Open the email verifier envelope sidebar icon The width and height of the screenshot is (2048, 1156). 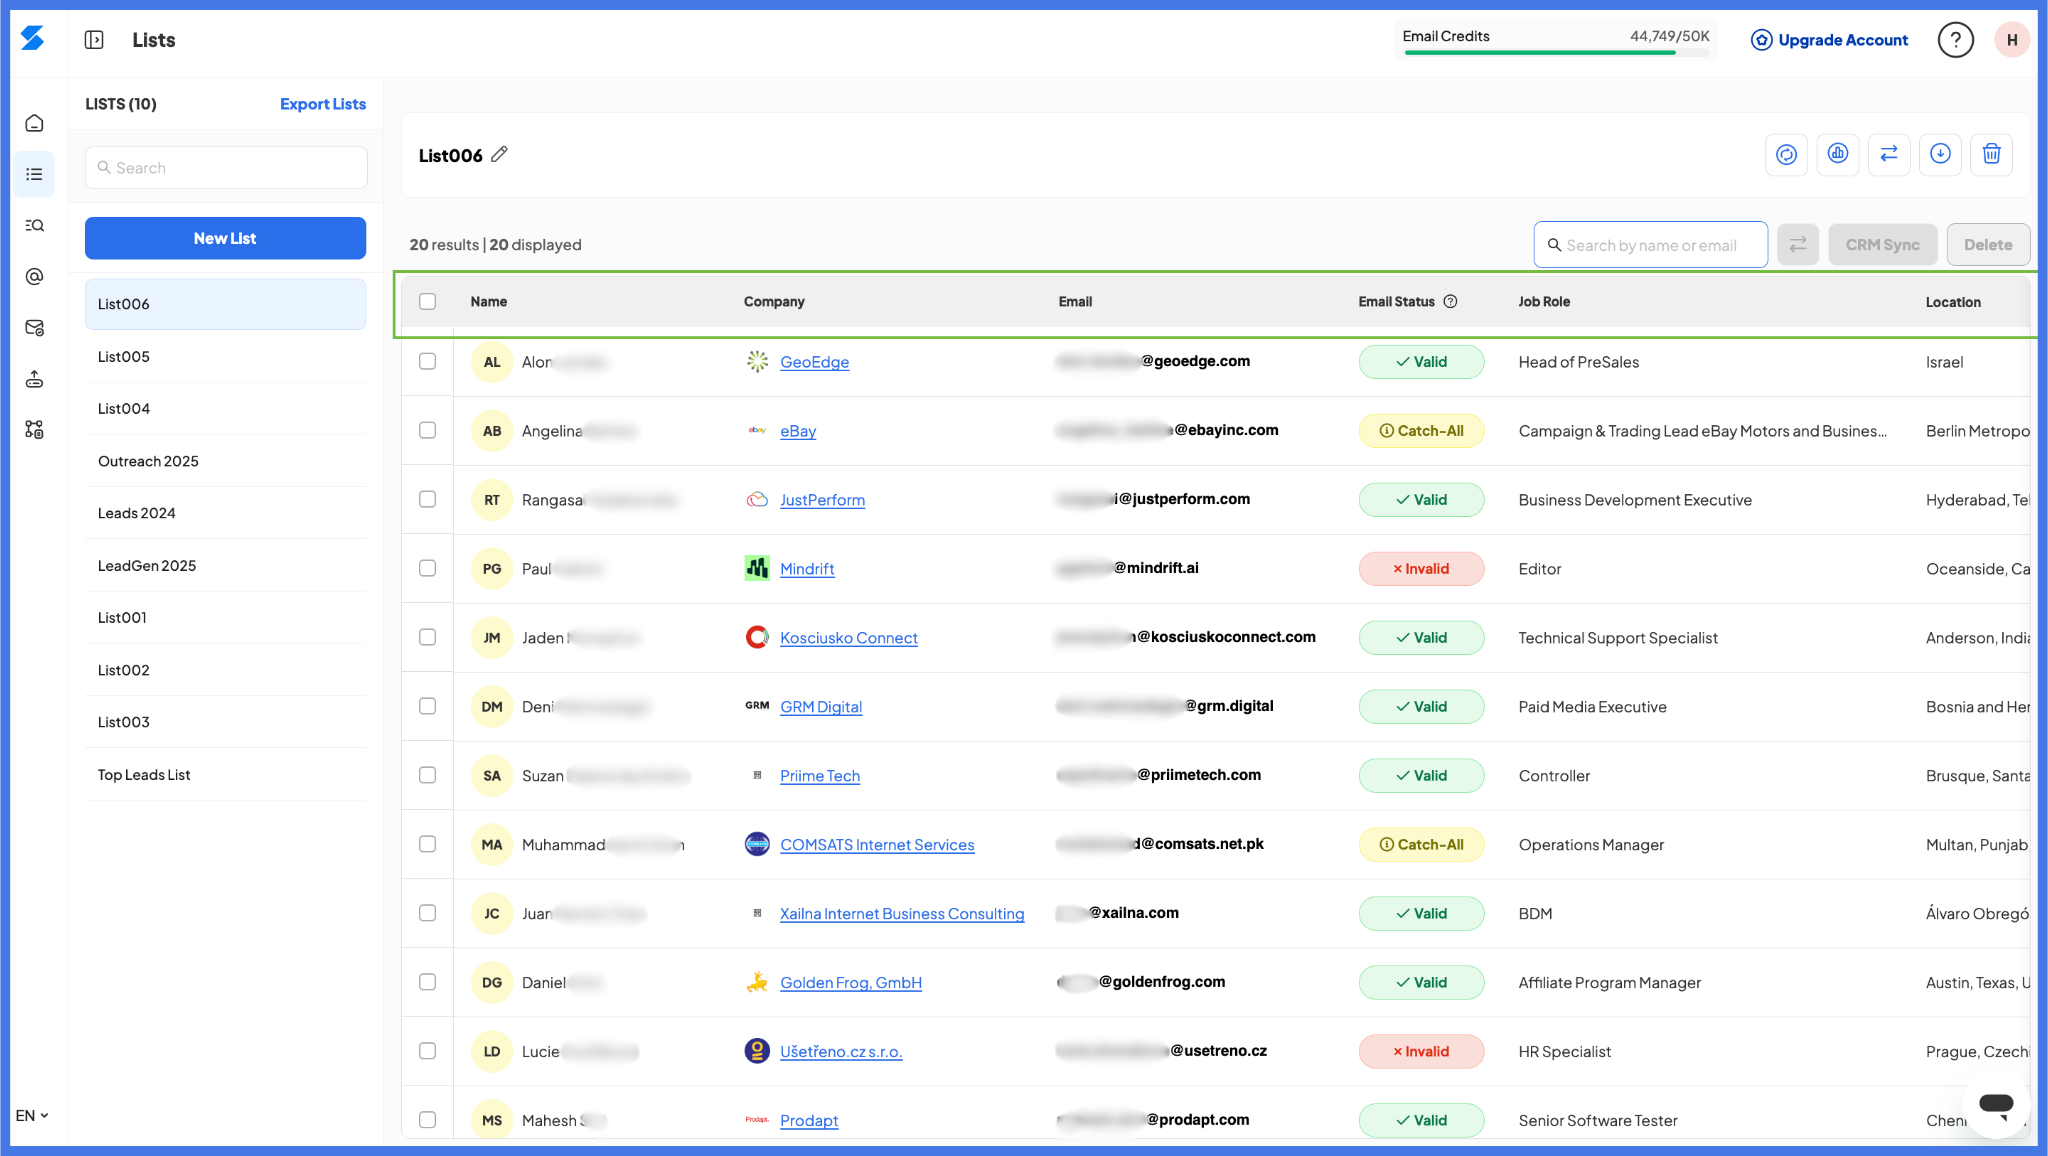point(34,327)
